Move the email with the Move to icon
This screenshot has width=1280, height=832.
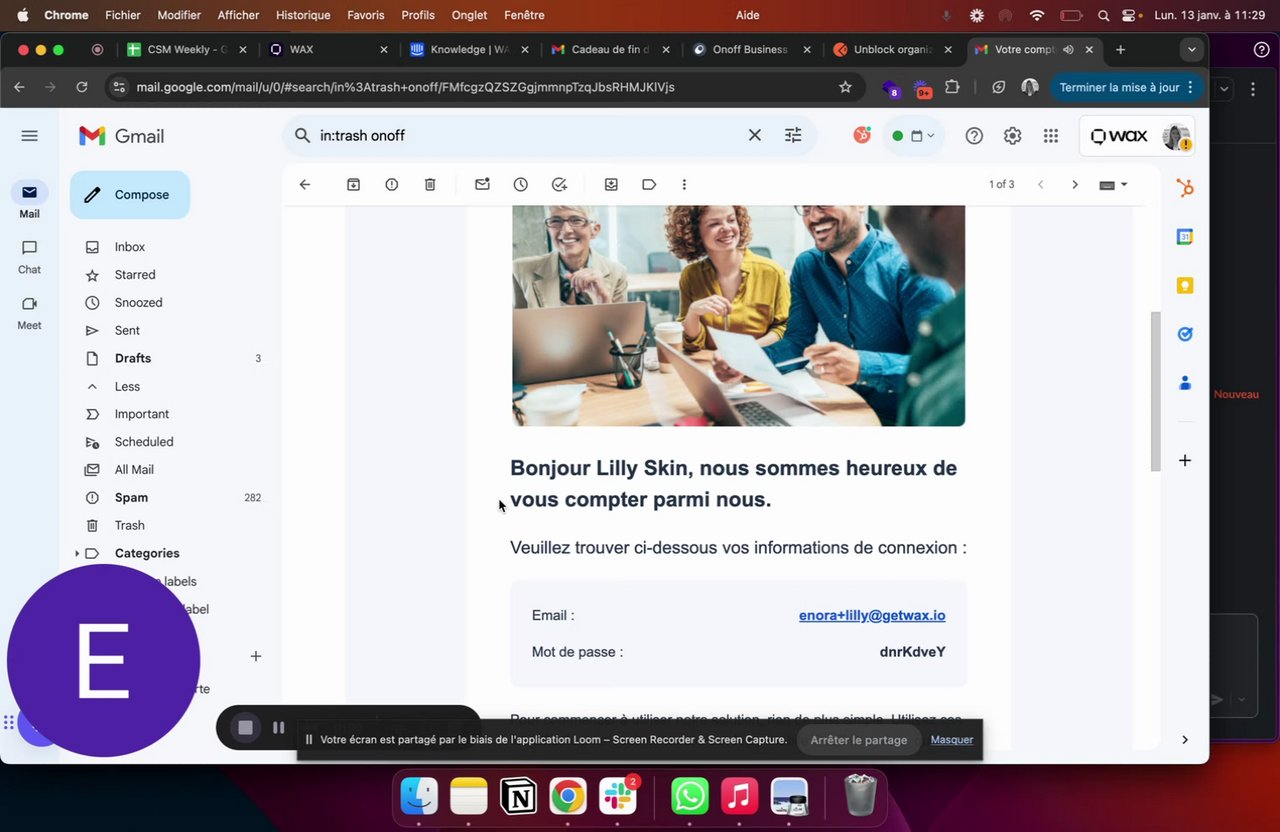611,184
